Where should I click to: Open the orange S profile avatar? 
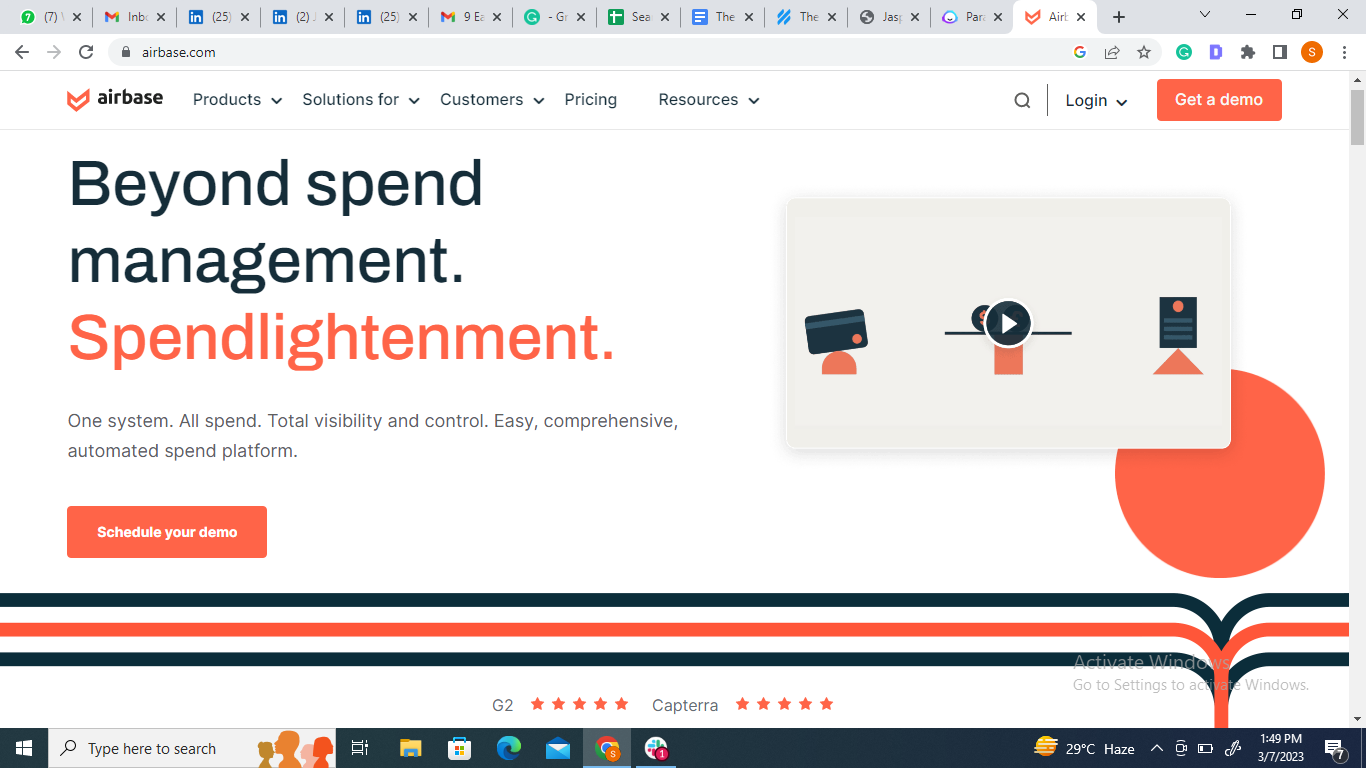[1312, 52]
